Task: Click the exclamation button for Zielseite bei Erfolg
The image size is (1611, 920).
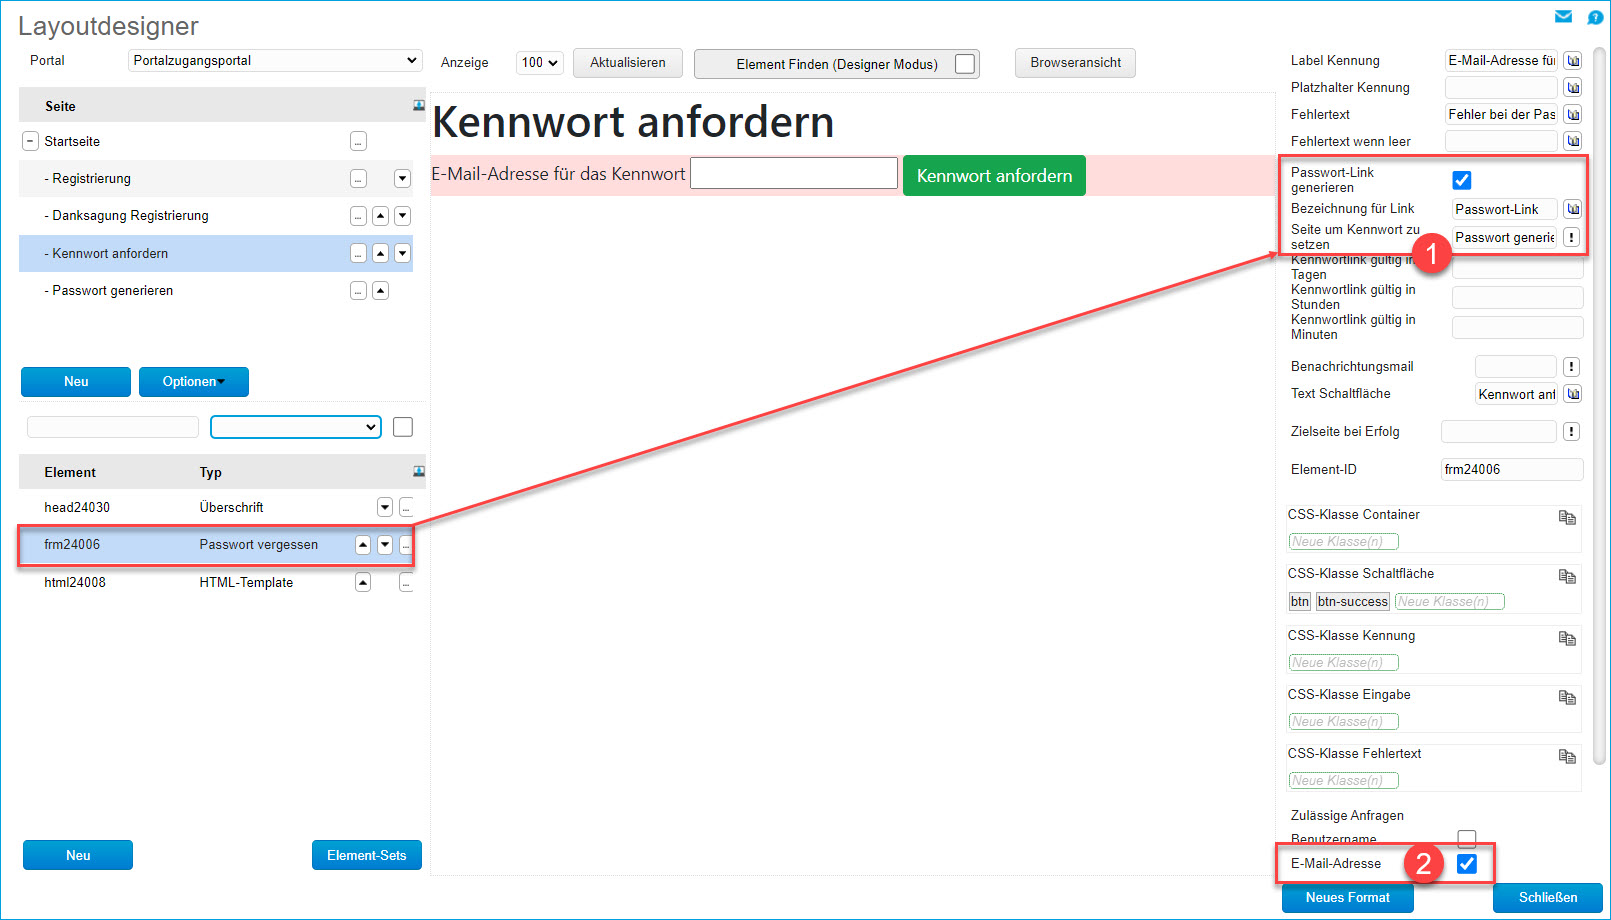Action: point(1572,432)
